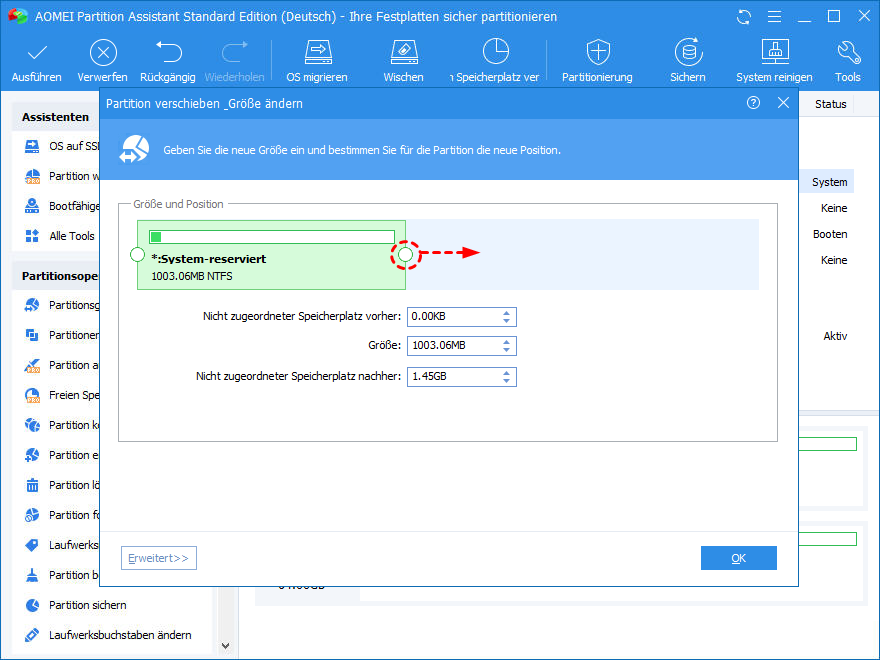Click the sidebar scroll-down arrow
The height and width of the screenshot is (660, 880).
[225, 645]
